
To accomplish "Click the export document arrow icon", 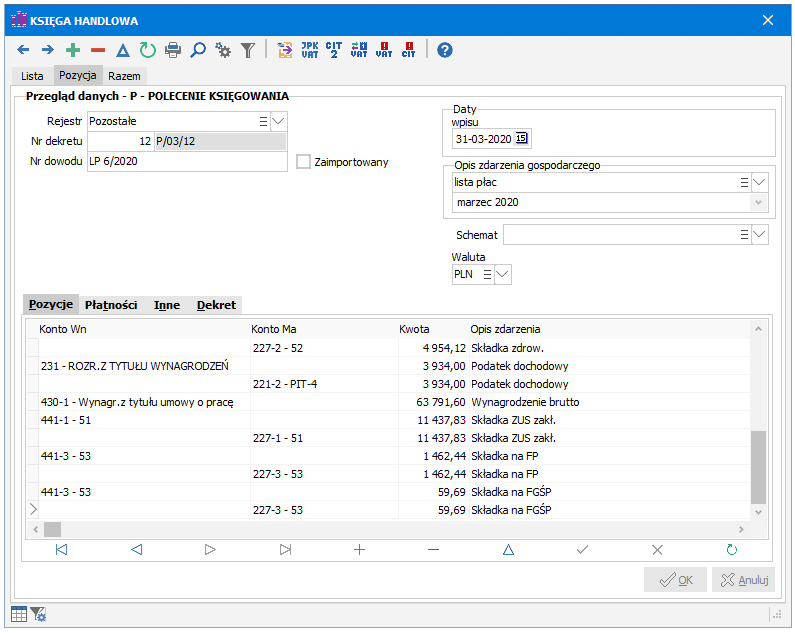I will click(x=285, y=50).
